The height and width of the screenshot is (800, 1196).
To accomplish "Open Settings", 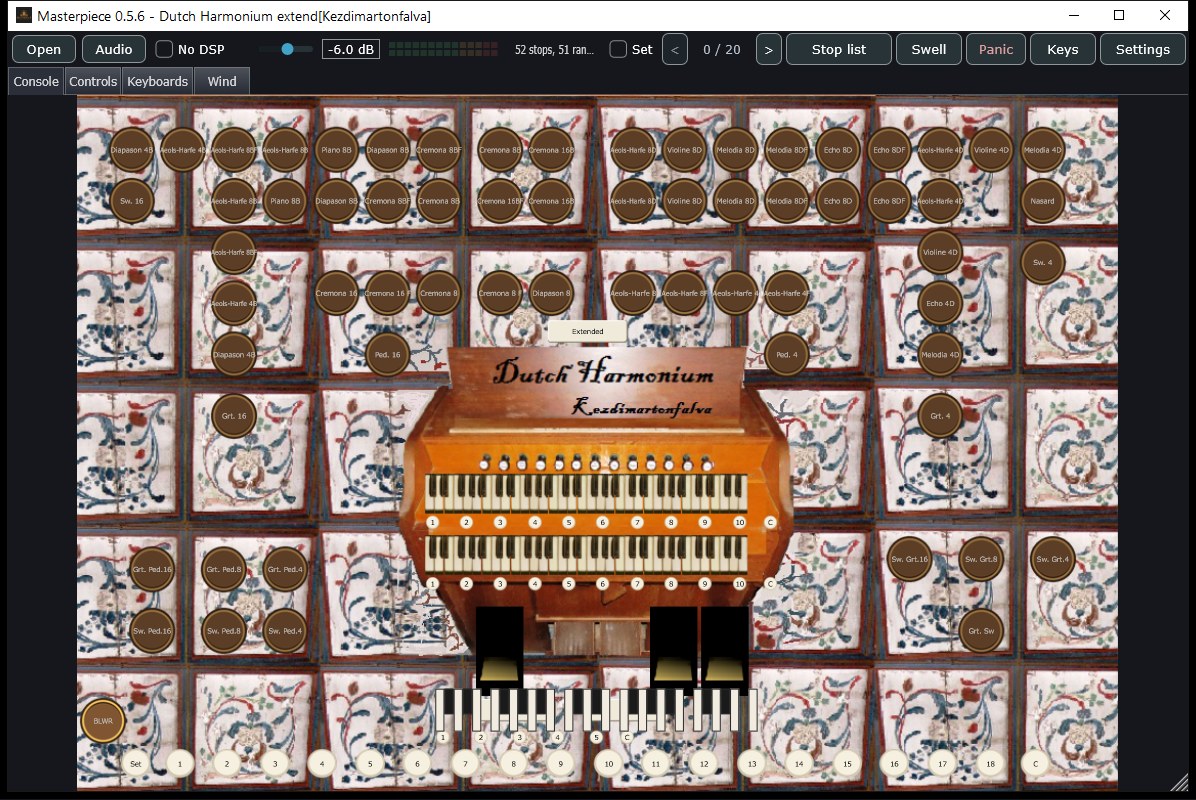I will click(x=1143, y=50).
